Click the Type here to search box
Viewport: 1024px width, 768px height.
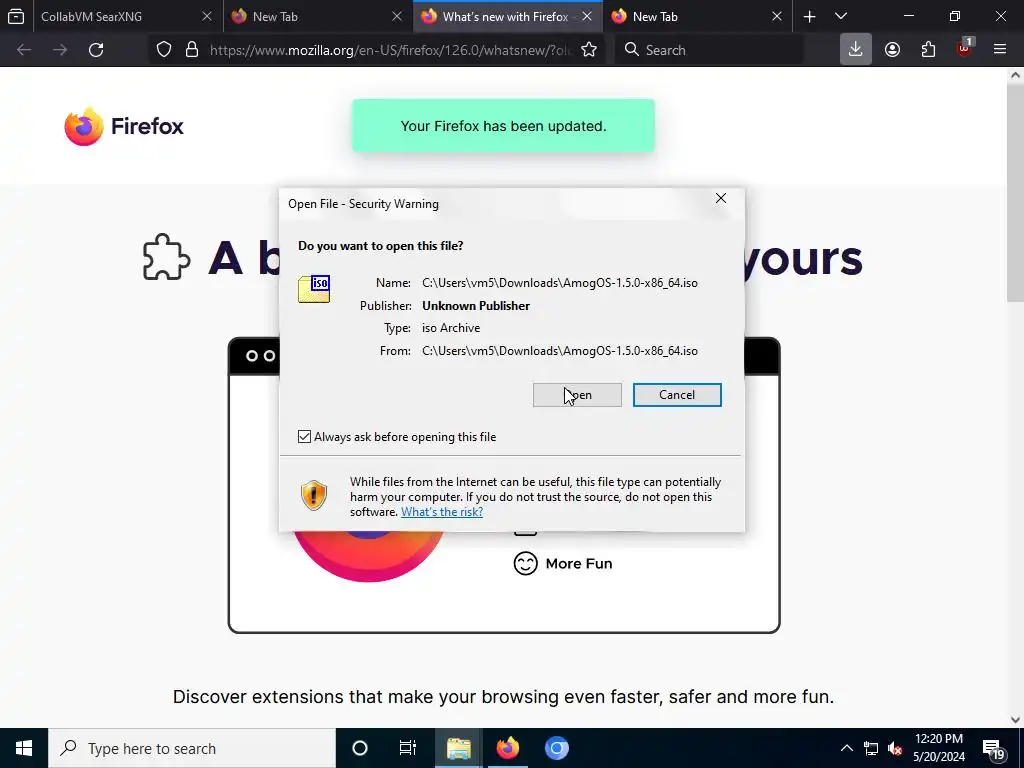click(x=192, y=748)
